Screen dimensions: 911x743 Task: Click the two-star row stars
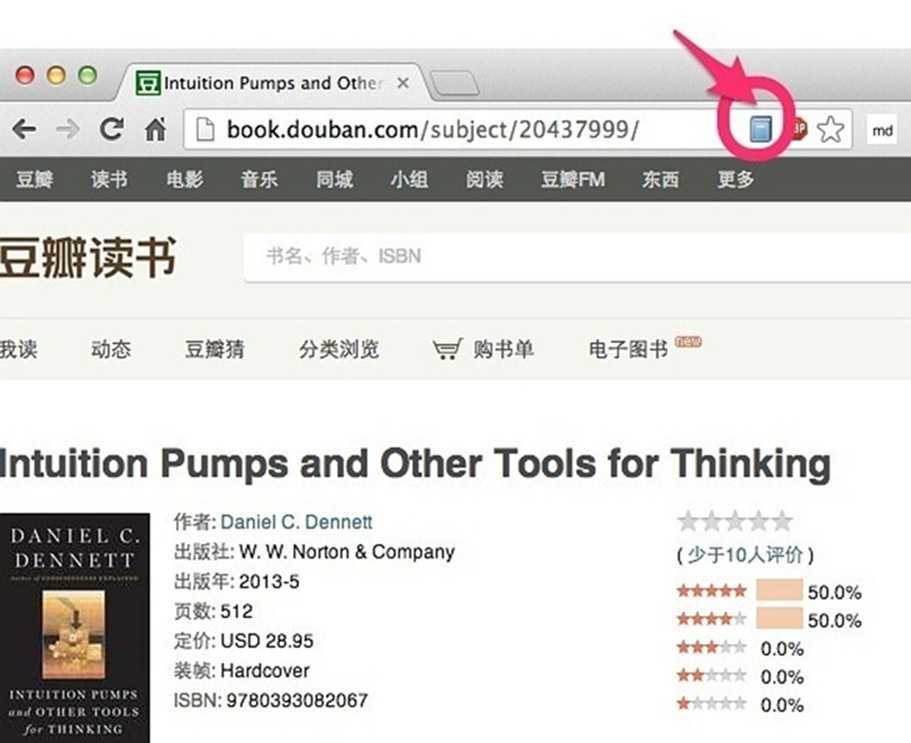712,676
